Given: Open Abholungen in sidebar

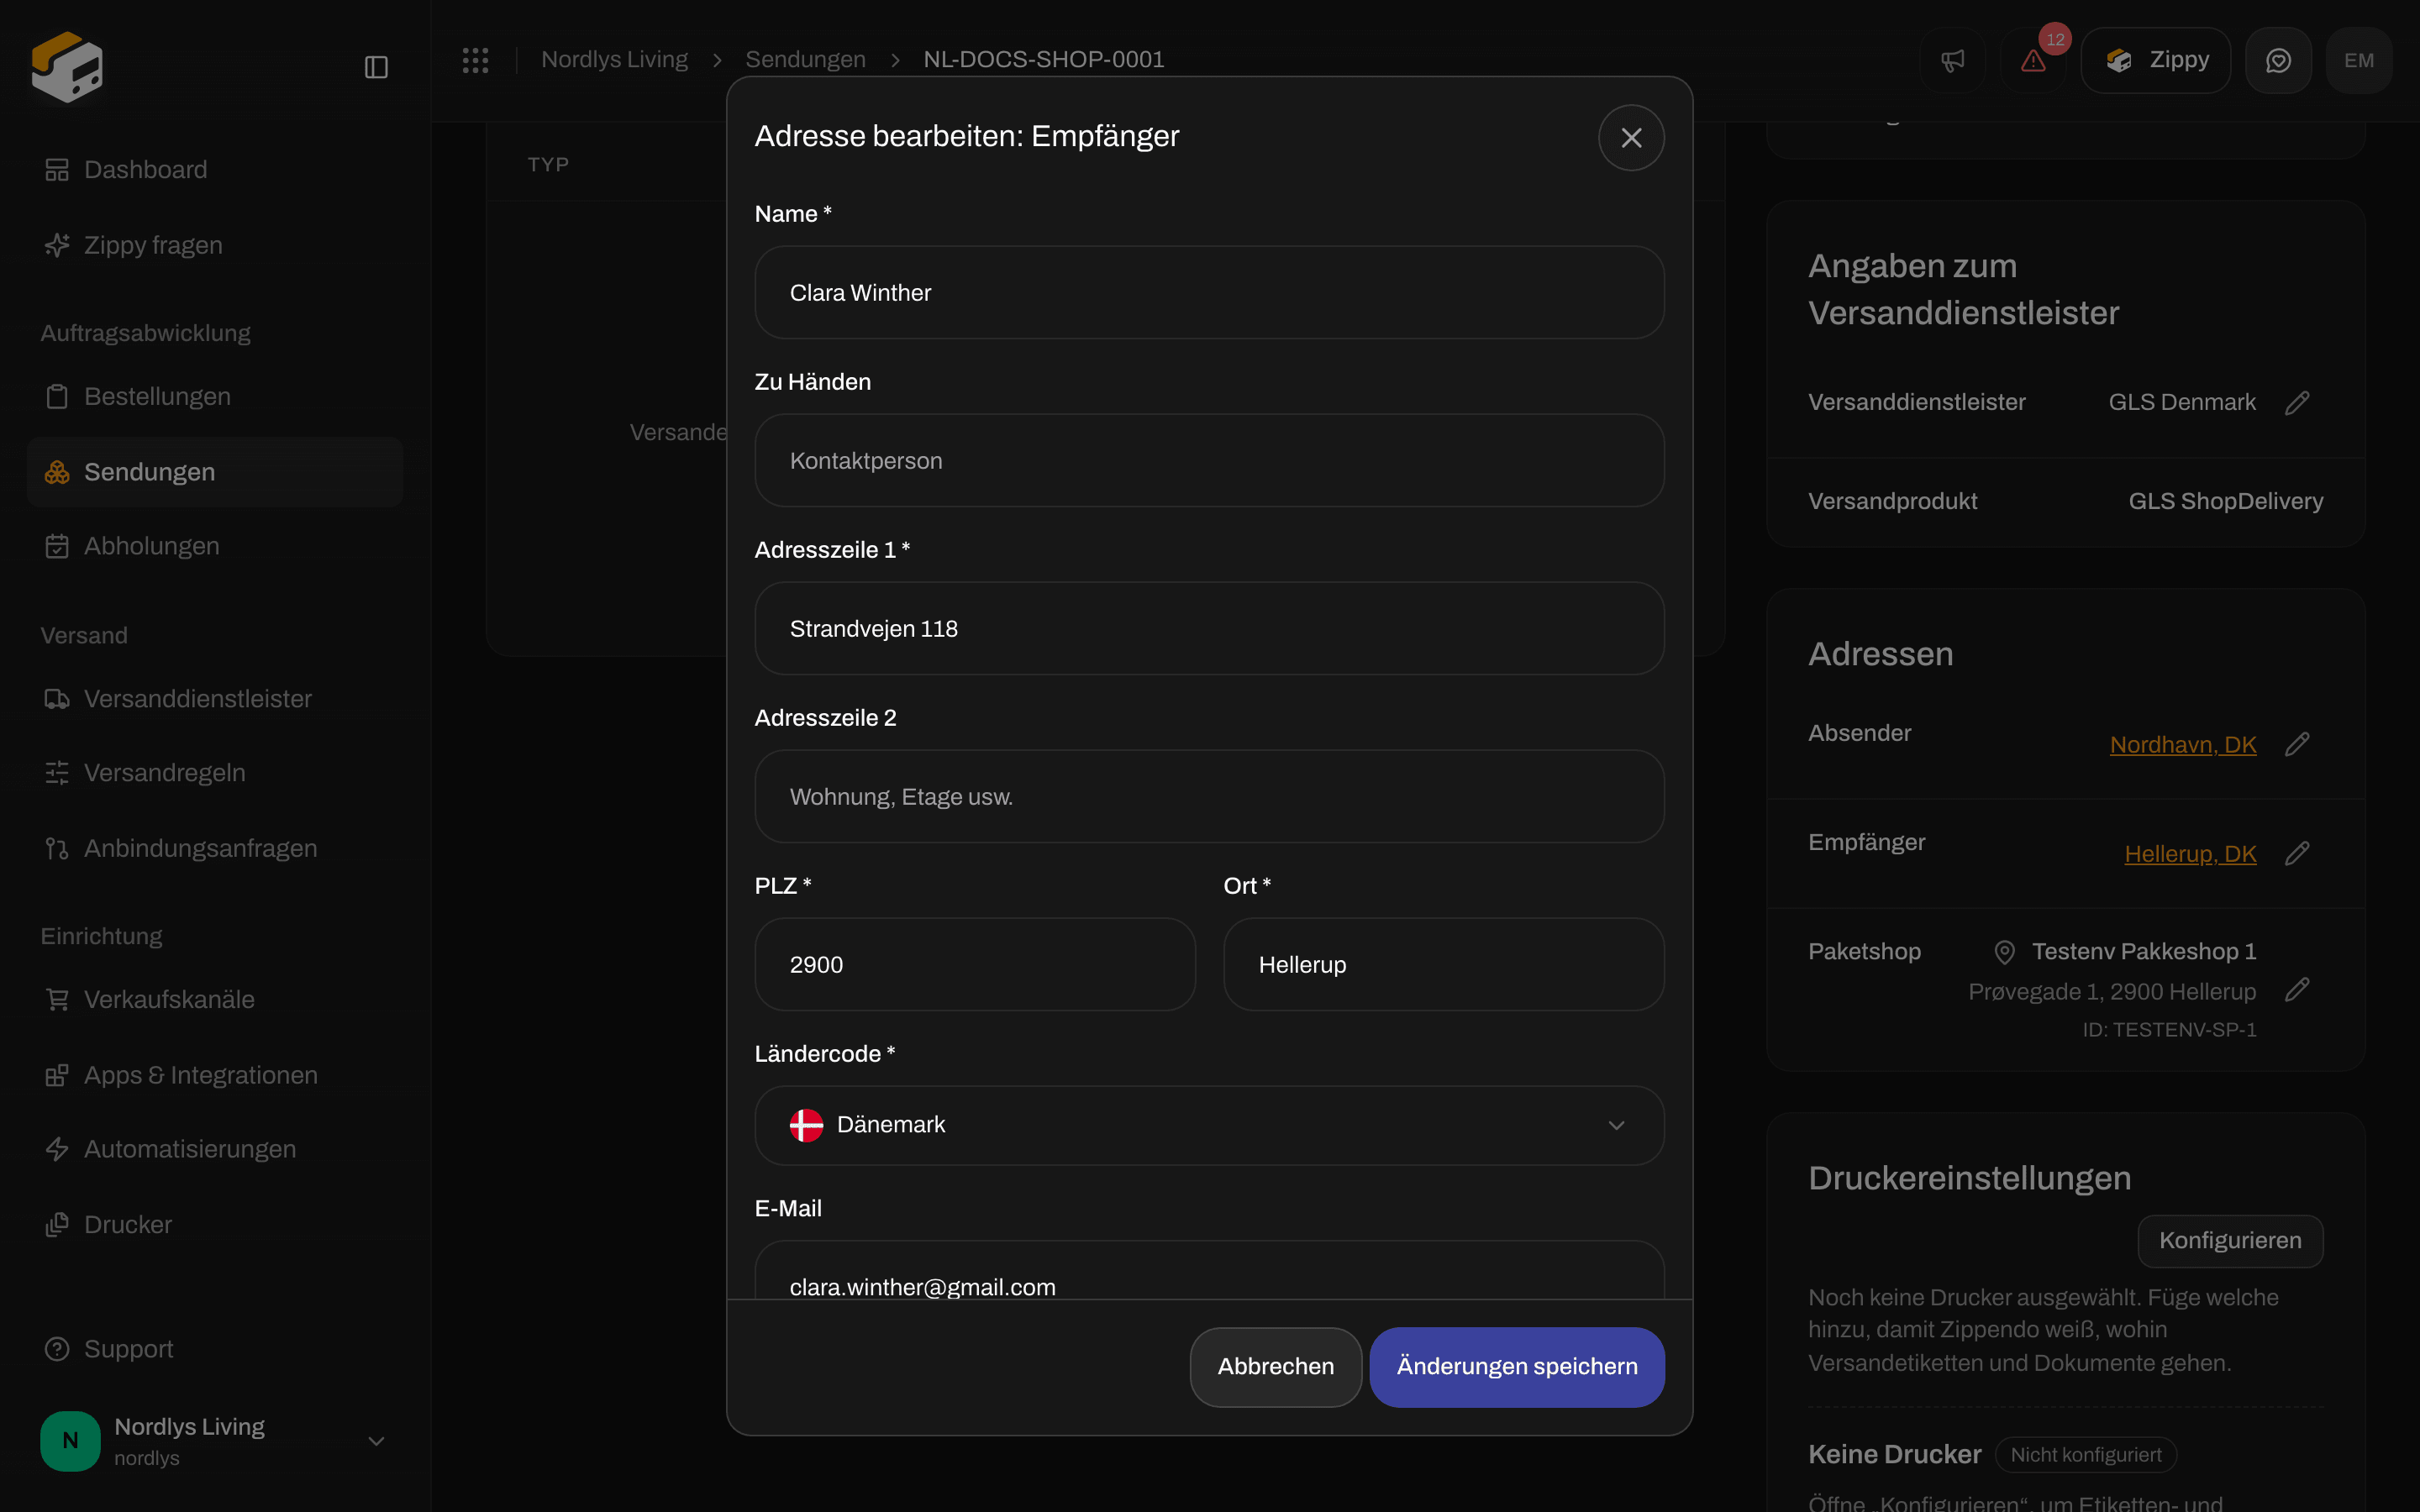Looking at the screenshot, I should point(214,546).
